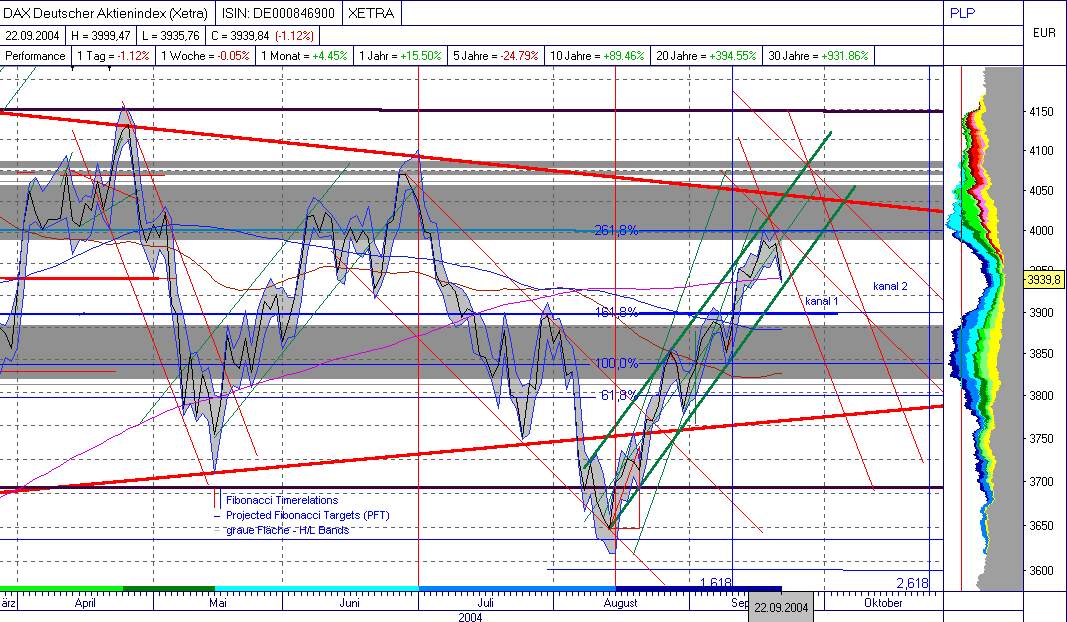Select the XETRA tab in the header
The width and height of the screenshot is (1067, 622).
(x=371, y=13)
